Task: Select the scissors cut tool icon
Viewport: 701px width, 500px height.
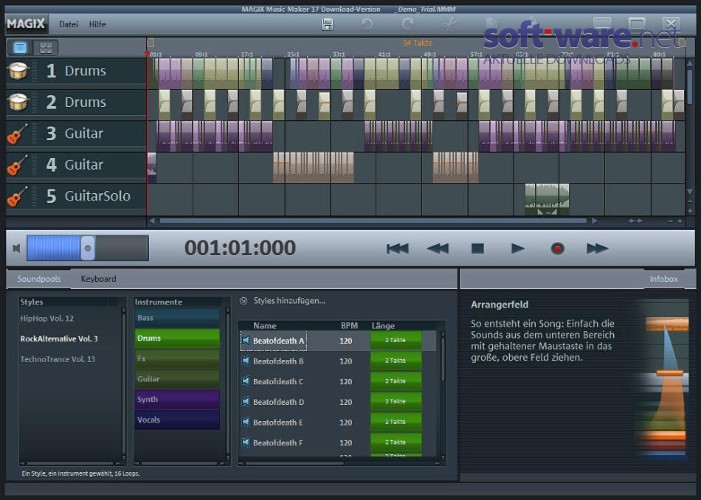Action: (x=448, y=24)
